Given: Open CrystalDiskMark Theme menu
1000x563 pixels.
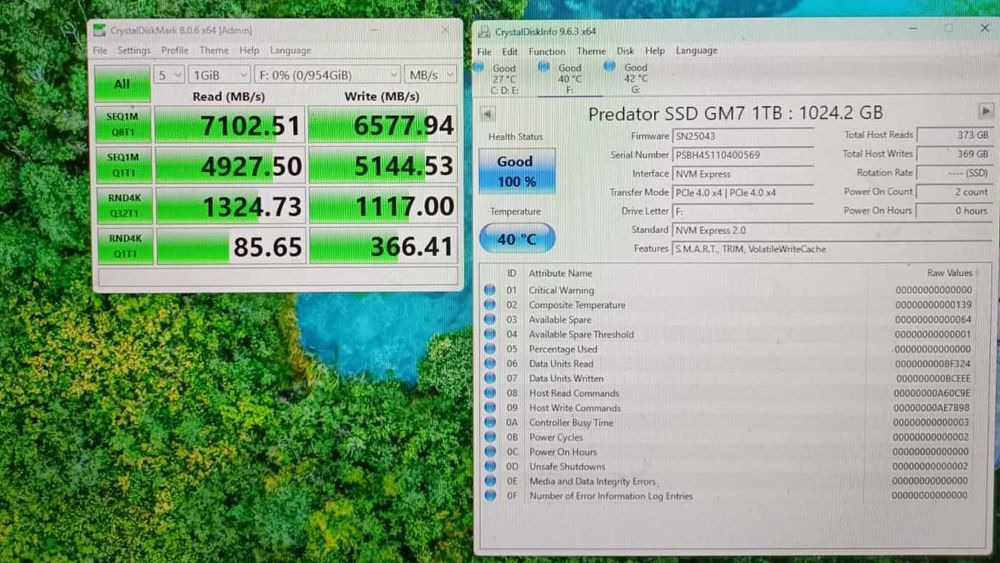Looking at the screenshot, I should pos(214,50).
